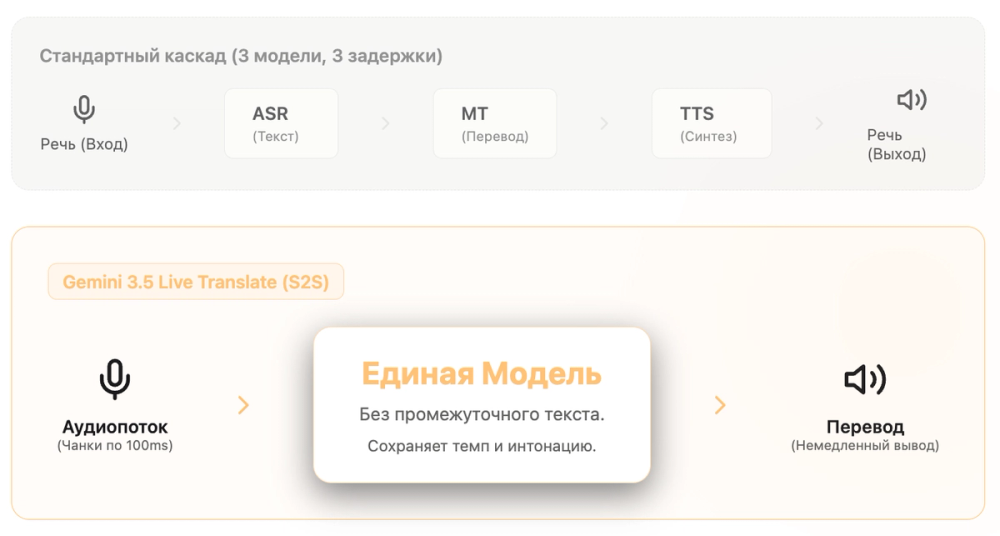Click the large microphone icon above Аудиопоток
Screen dimensions: 1000x536
point(115,380)
